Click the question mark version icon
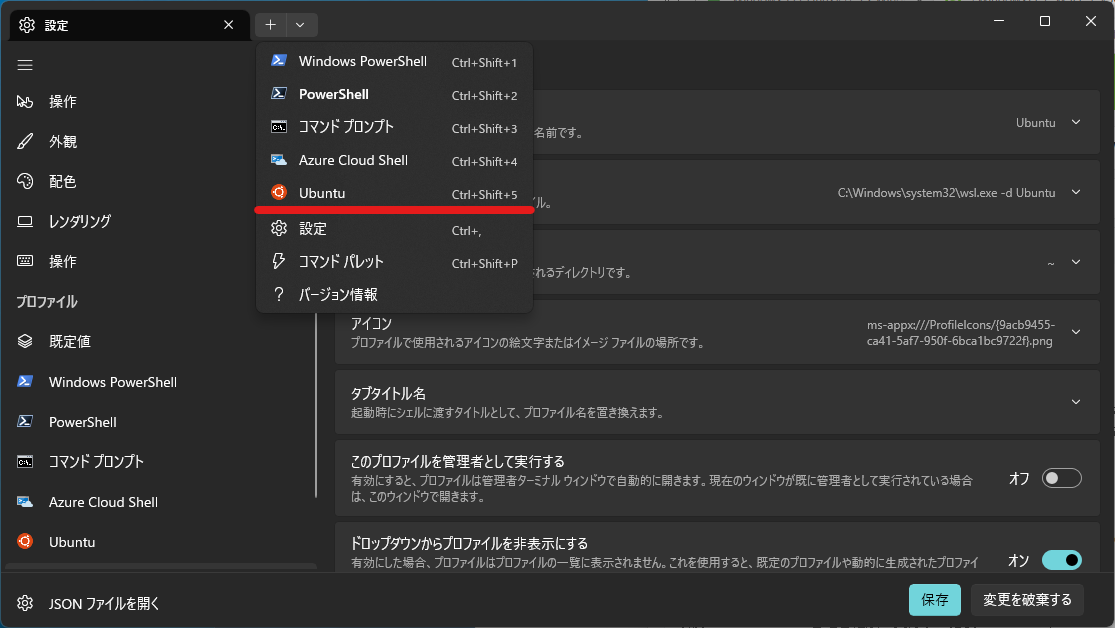This screenshot has height=628, width=1115. tap(279, 294)
